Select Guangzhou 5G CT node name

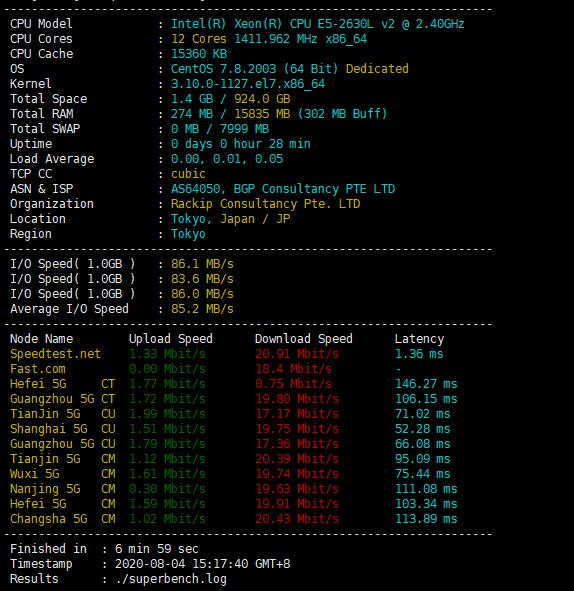click(x=63, y=399)
